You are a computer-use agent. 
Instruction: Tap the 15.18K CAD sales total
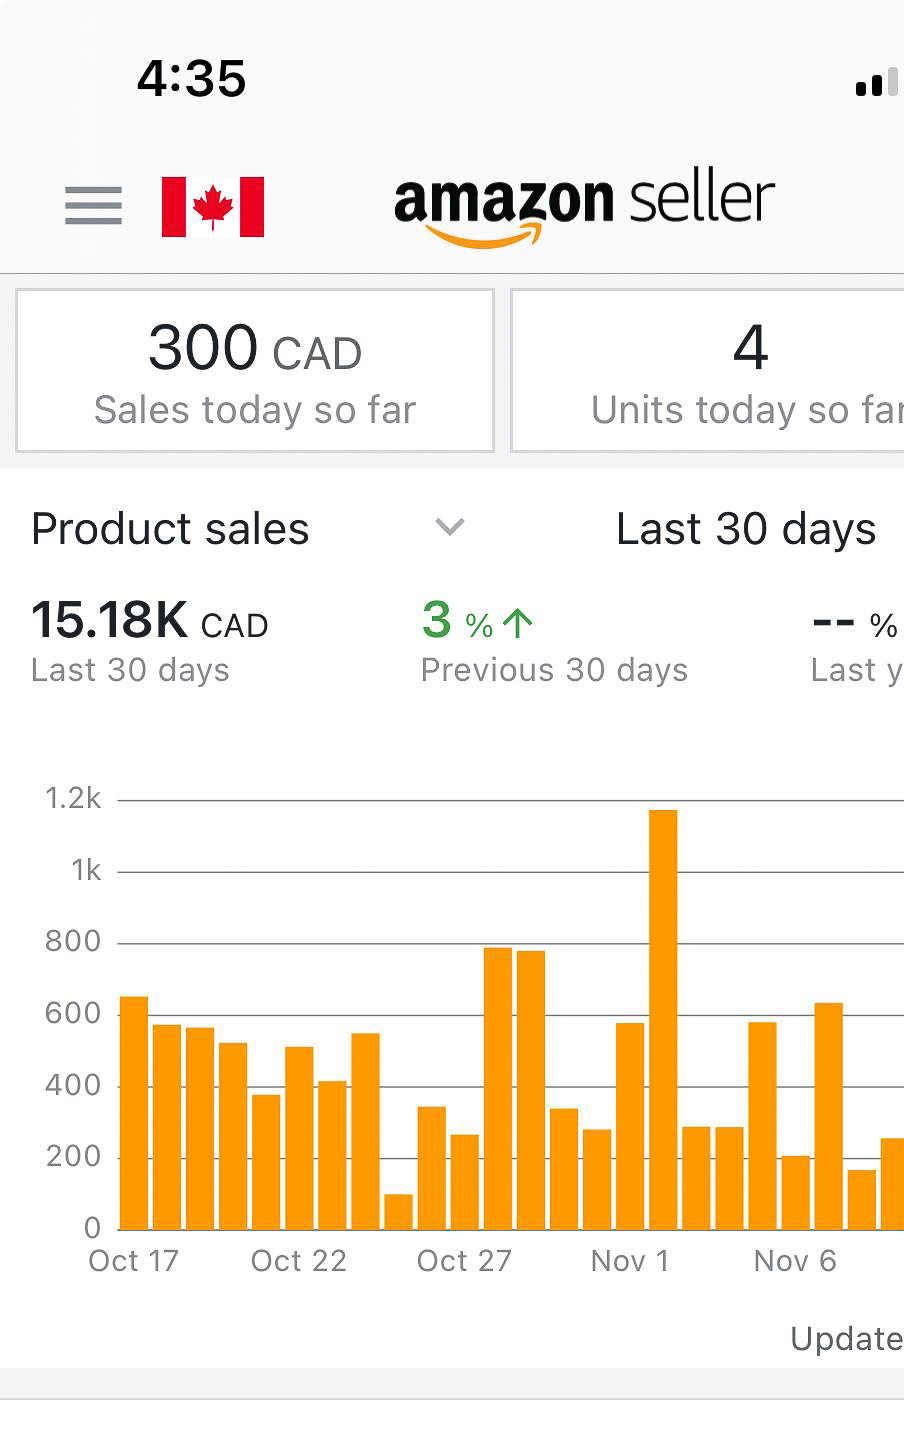pos(150,621)
